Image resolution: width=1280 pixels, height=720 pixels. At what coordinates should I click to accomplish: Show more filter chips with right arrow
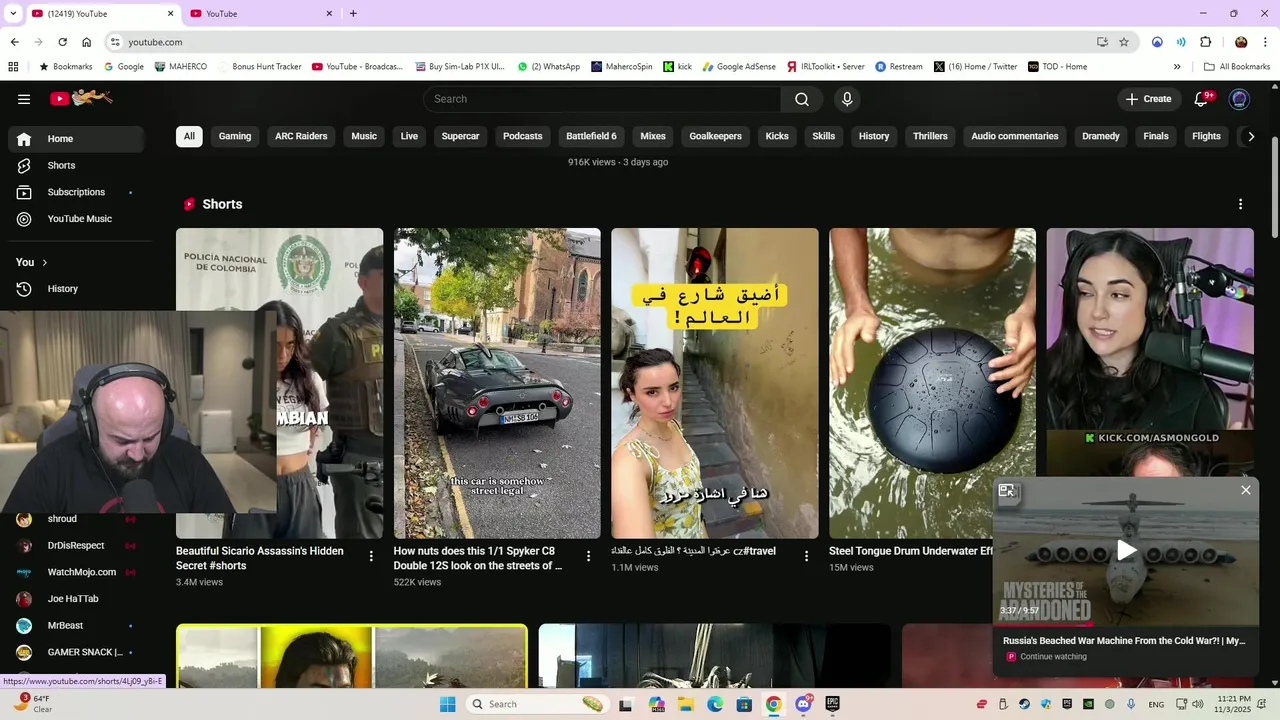click(1250, 136)
